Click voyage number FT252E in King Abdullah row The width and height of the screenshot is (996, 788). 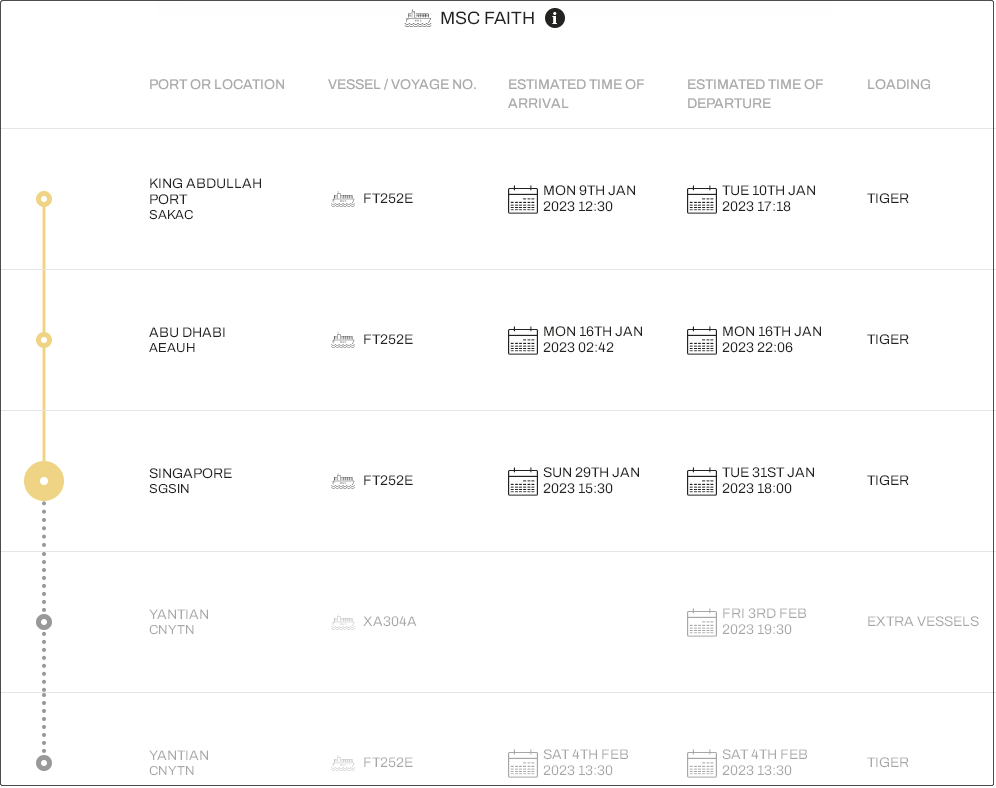pos(388,199)
